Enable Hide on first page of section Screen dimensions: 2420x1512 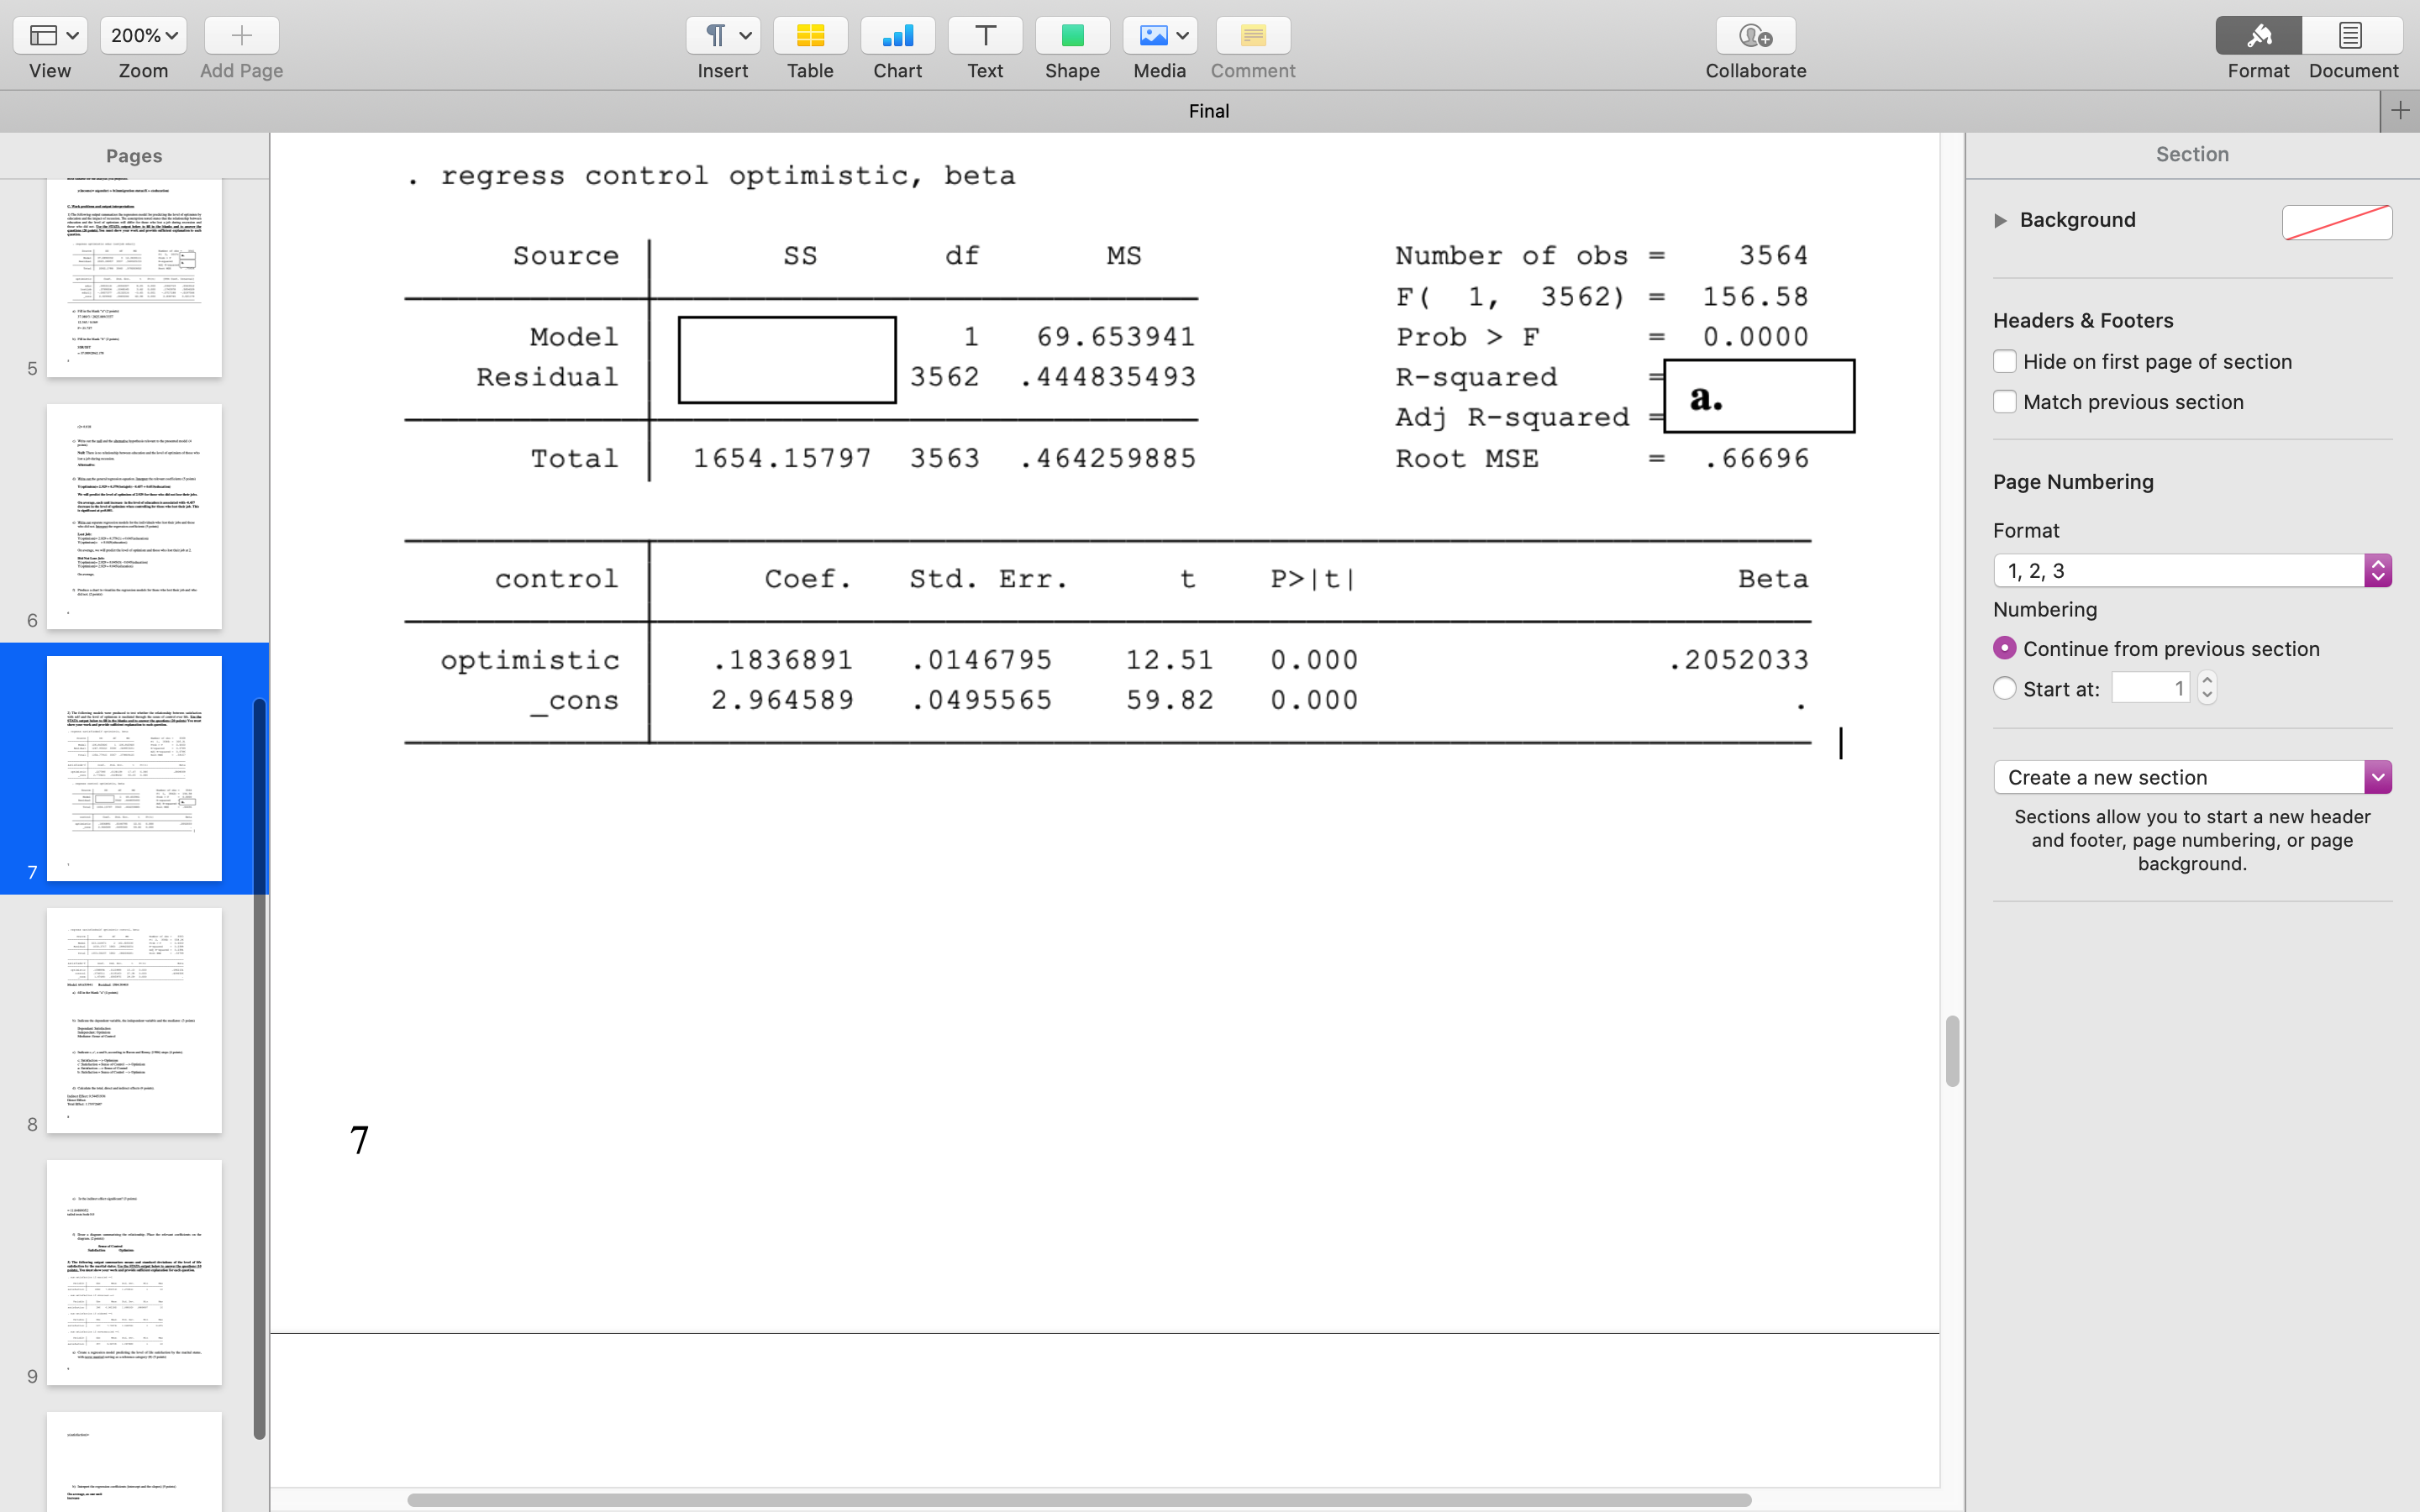tap(2007, 361)
